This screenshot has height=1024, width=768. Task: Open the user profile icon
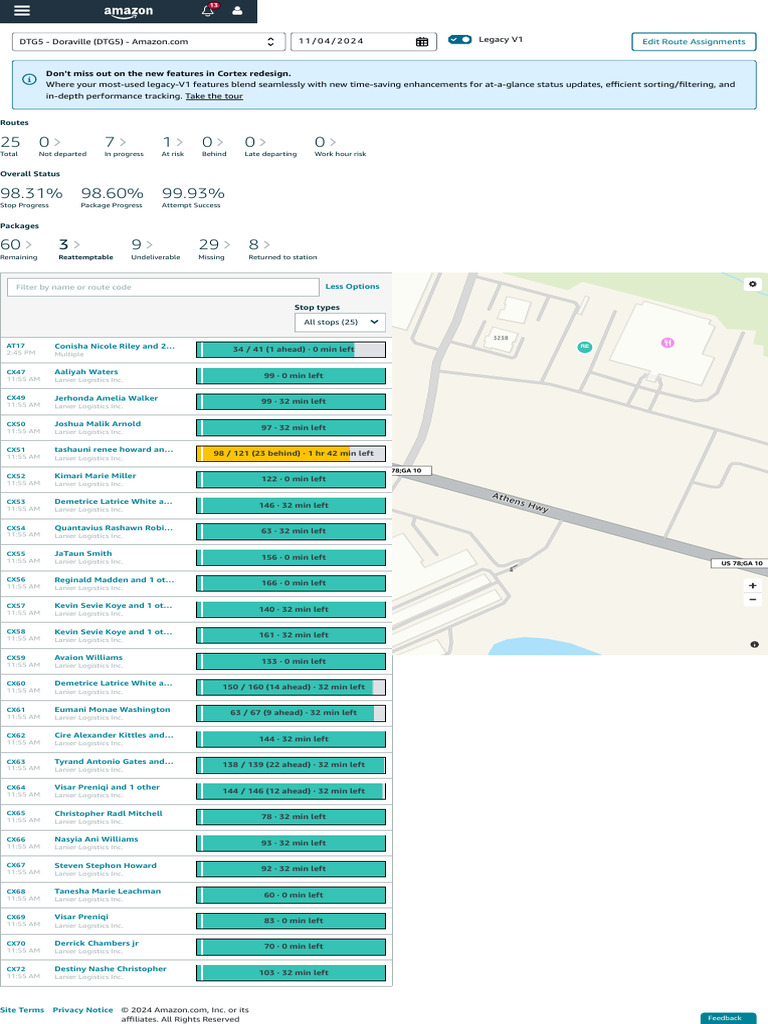coord(237,10)
